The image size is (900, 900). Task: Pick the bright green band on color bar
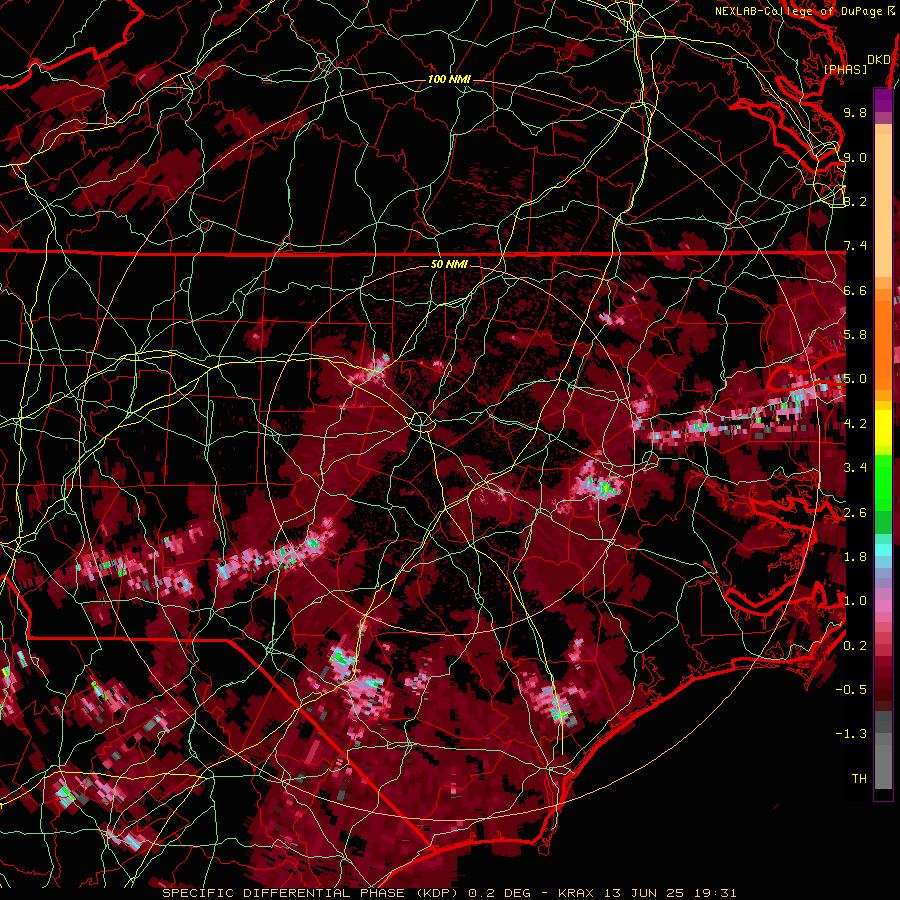tap(883, 482)
